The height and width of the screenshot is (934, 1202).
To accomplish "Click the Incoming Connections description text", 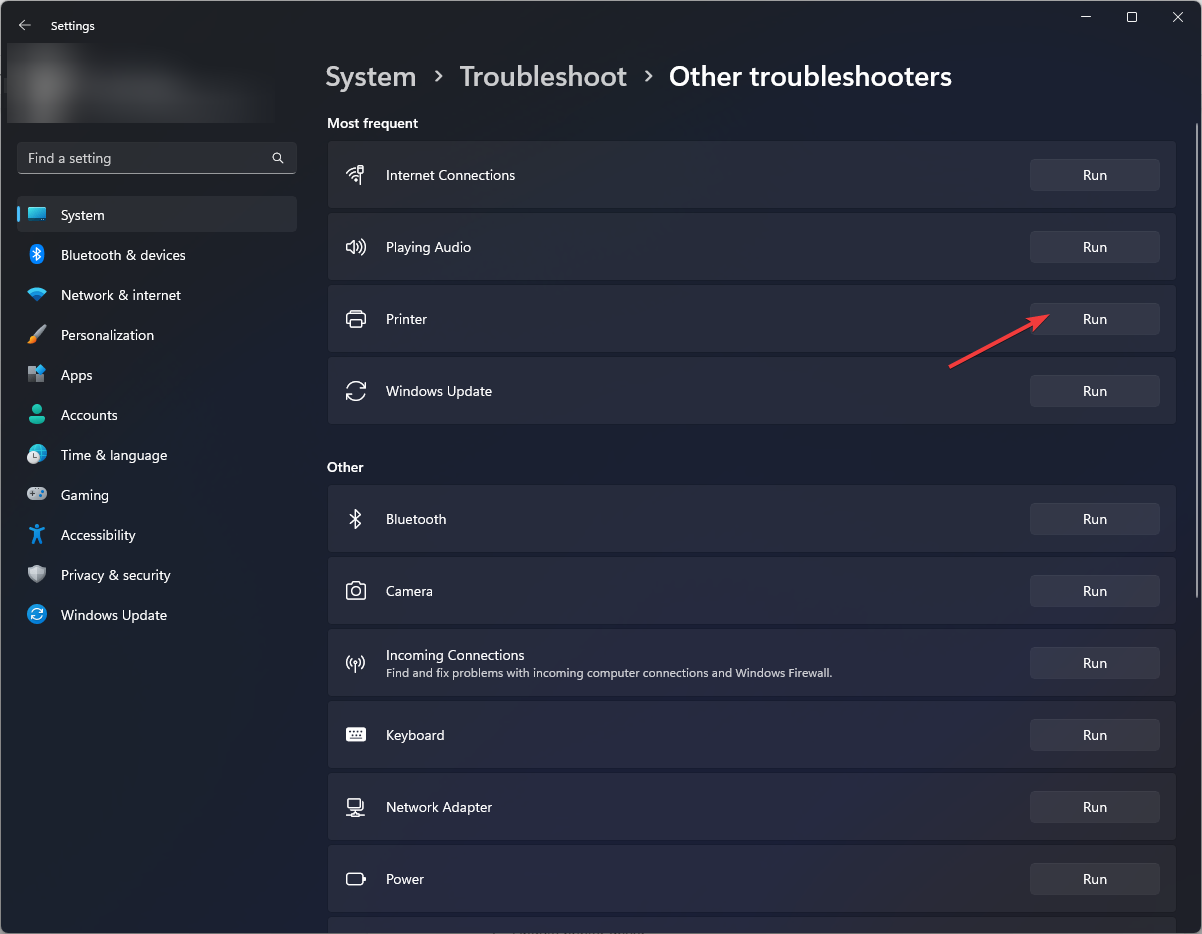I will pyautogui.click(x=609, y=673).
